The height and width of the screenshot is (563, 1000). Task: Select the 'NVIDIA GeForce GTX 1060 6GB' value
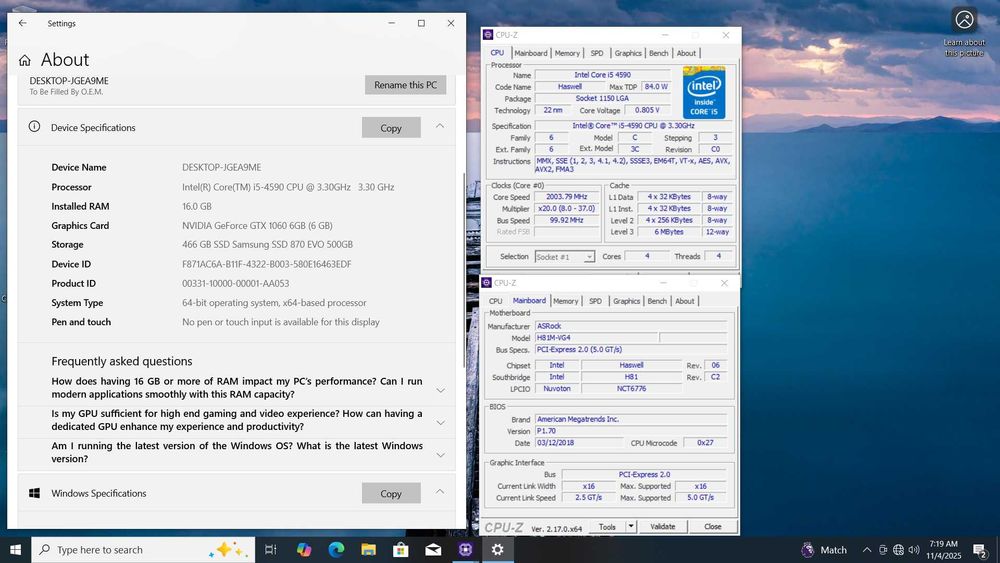coord(257,226)
